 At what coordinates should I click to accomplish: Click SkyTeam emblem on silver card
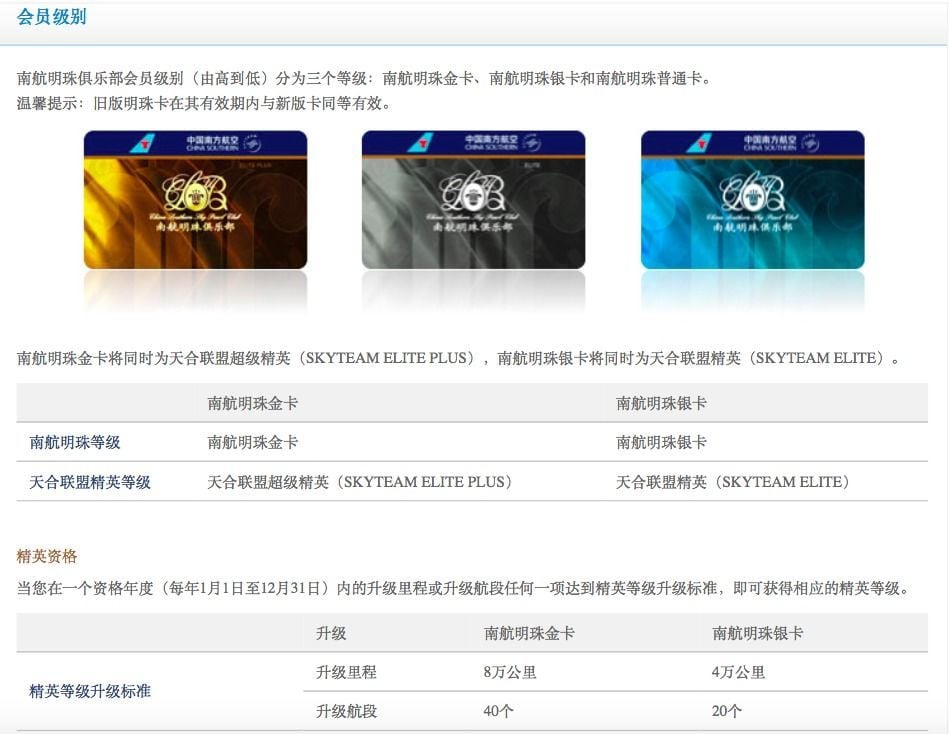point(531,143)
